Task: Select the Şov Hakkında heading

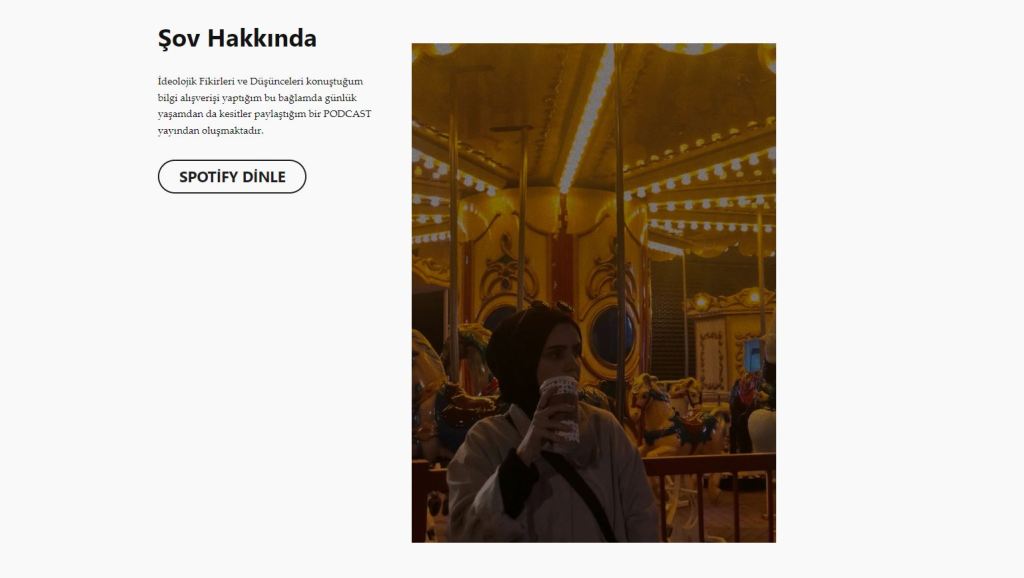Action: tap(237, 39)
